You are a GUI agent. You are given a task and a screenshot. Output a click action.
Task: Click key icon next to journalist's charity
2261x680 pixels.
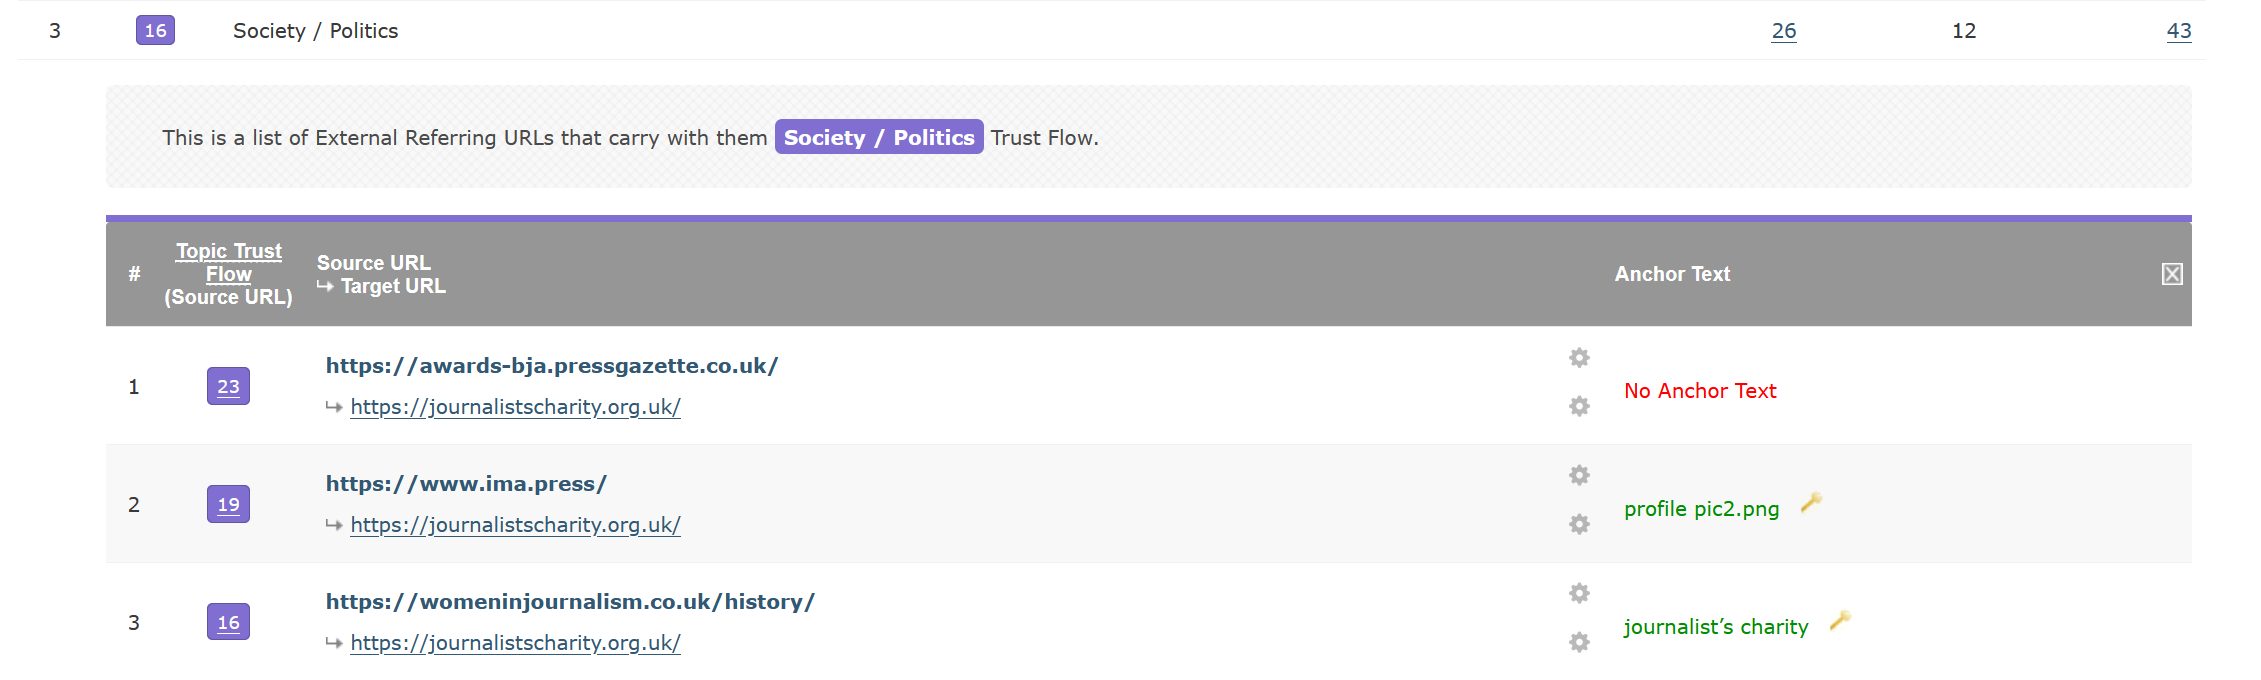coord(1840,621)
